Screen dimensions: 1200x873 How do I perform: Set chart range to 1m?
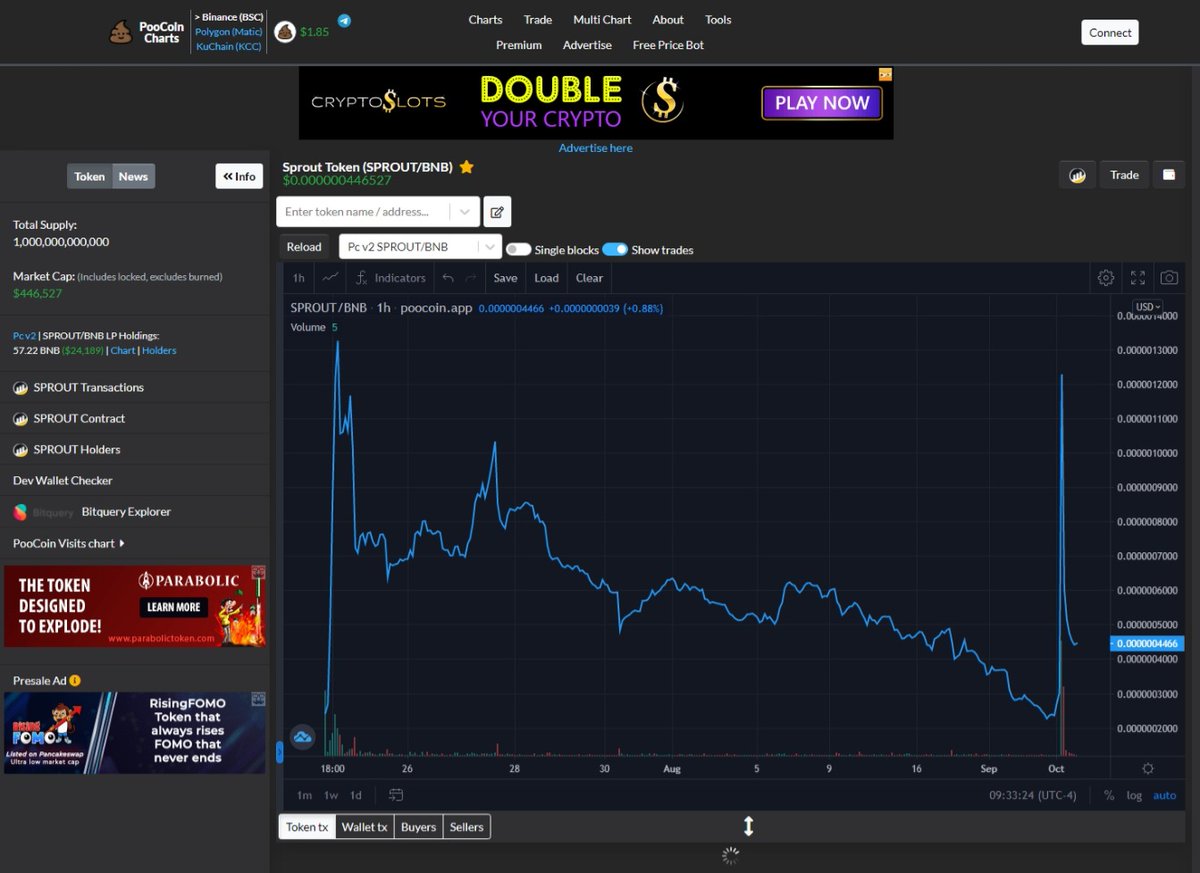pyautogui.click(x=305, y=795)
